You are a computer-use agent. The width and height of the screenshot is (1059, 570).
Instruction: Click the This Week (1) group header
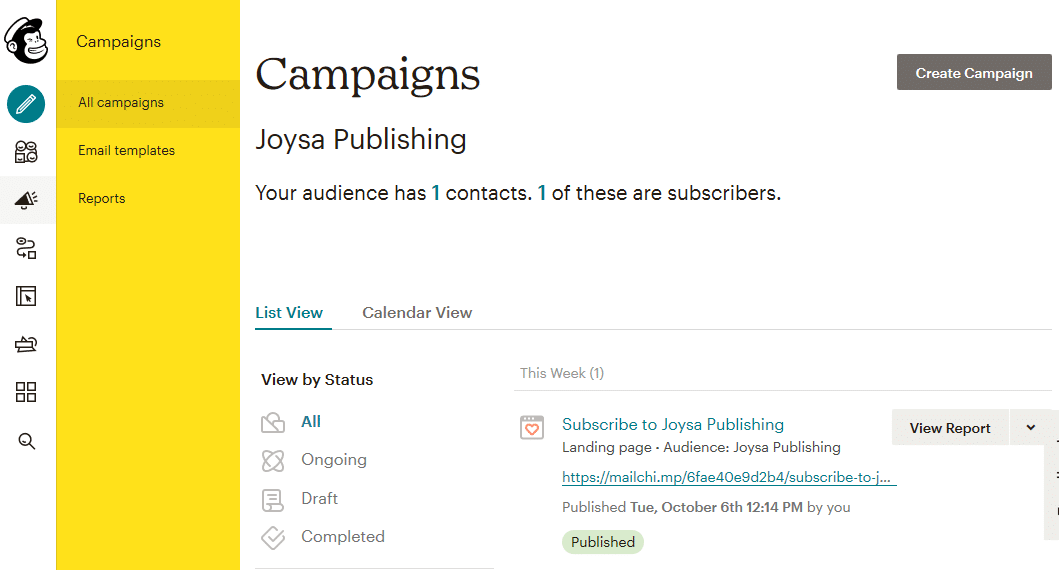pyautogui.click(x=562, y=373)
